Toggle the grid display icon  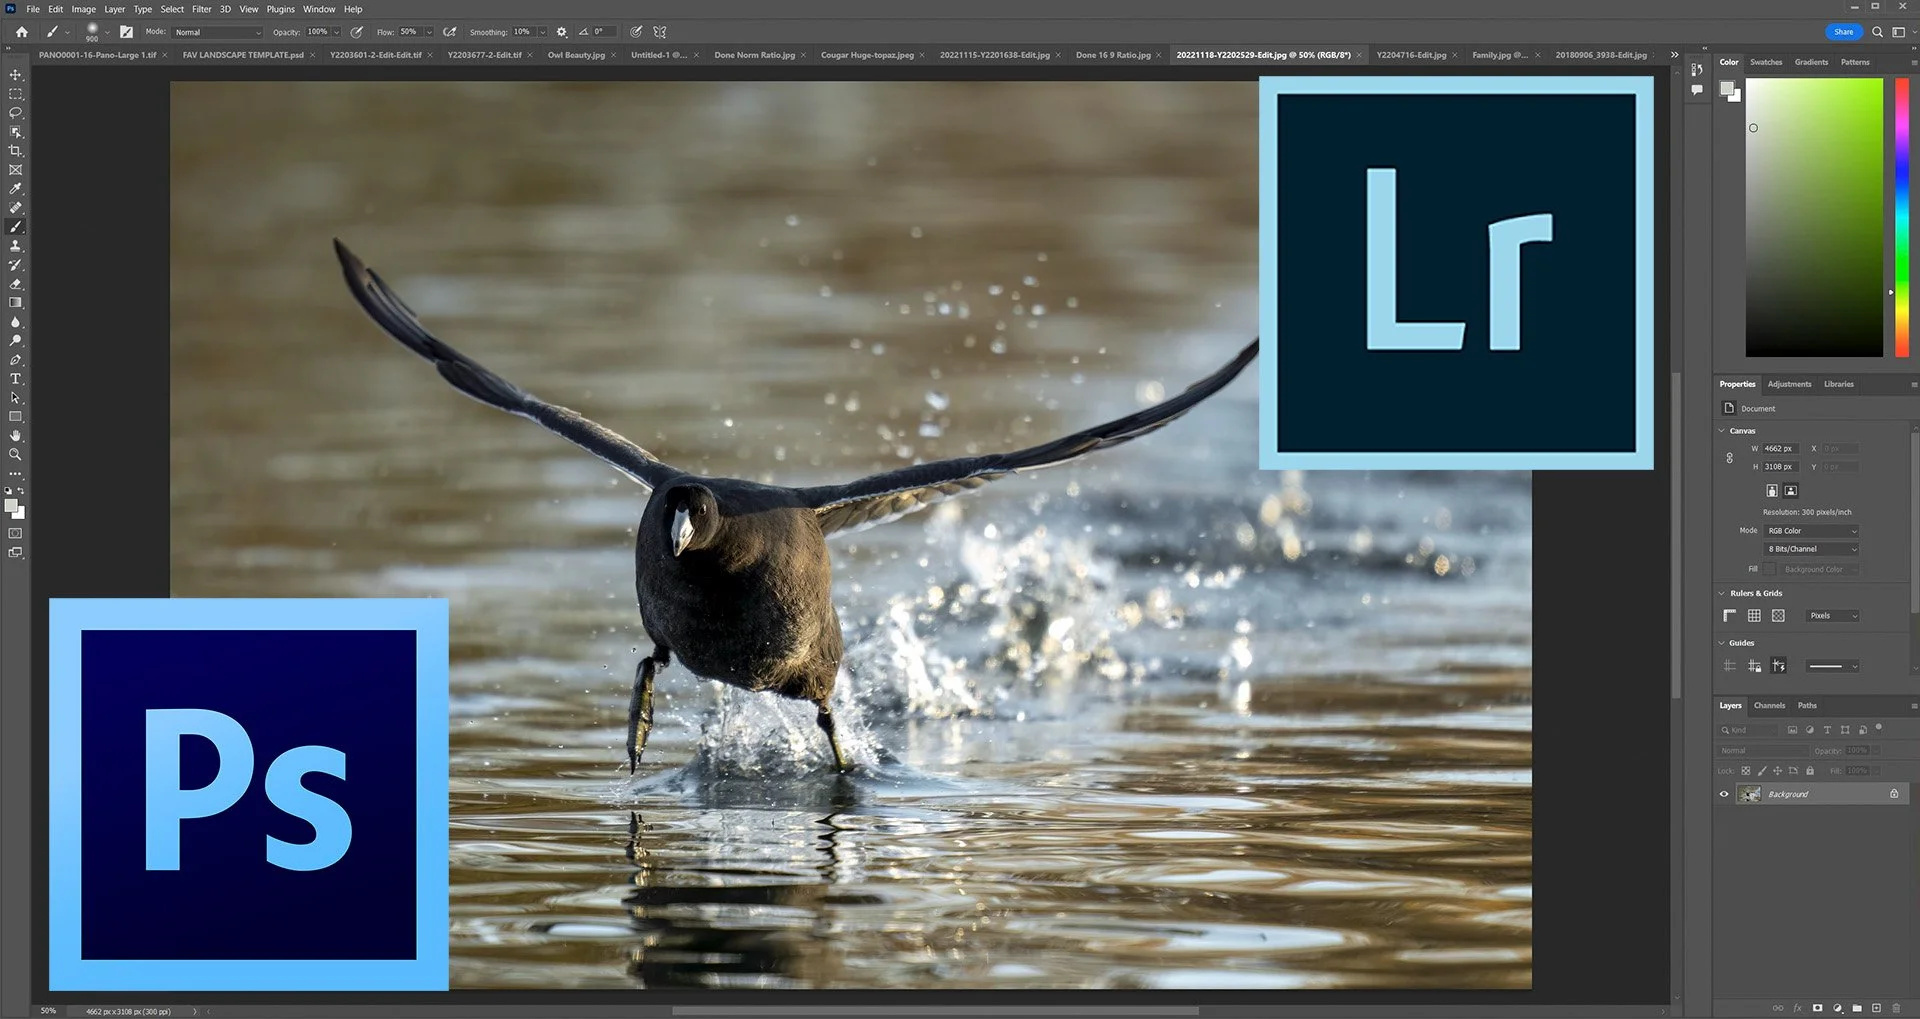tap(1754, 616)
